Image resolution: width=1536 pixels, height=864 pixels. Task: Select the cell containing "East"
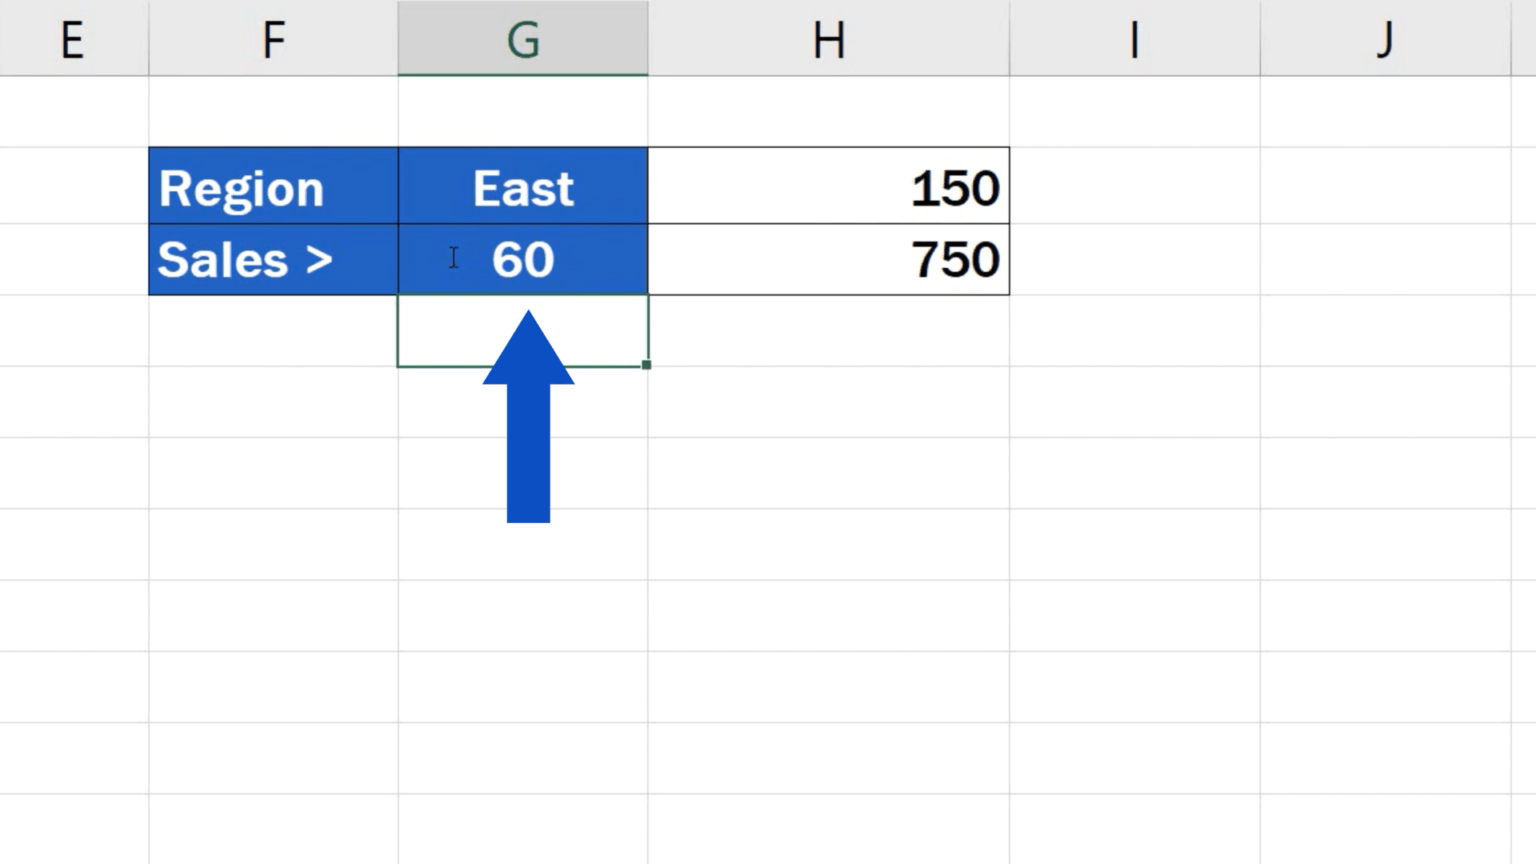[x=523, y=186]
